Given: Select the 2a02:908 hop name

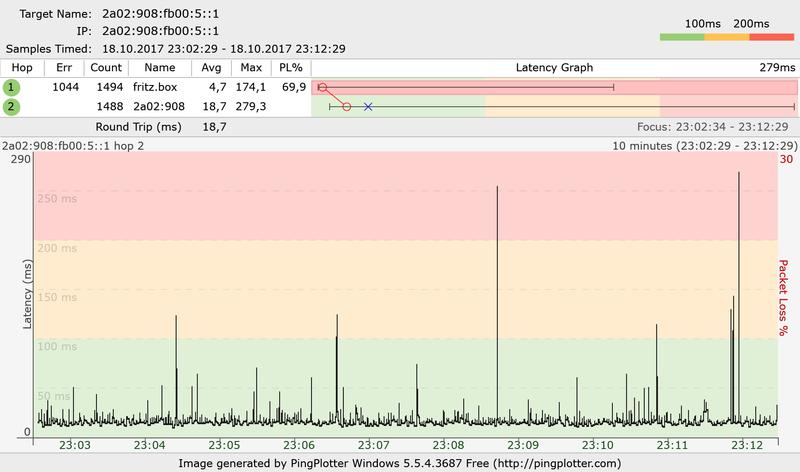Looking at the screenshot, I should pos(160,106).
